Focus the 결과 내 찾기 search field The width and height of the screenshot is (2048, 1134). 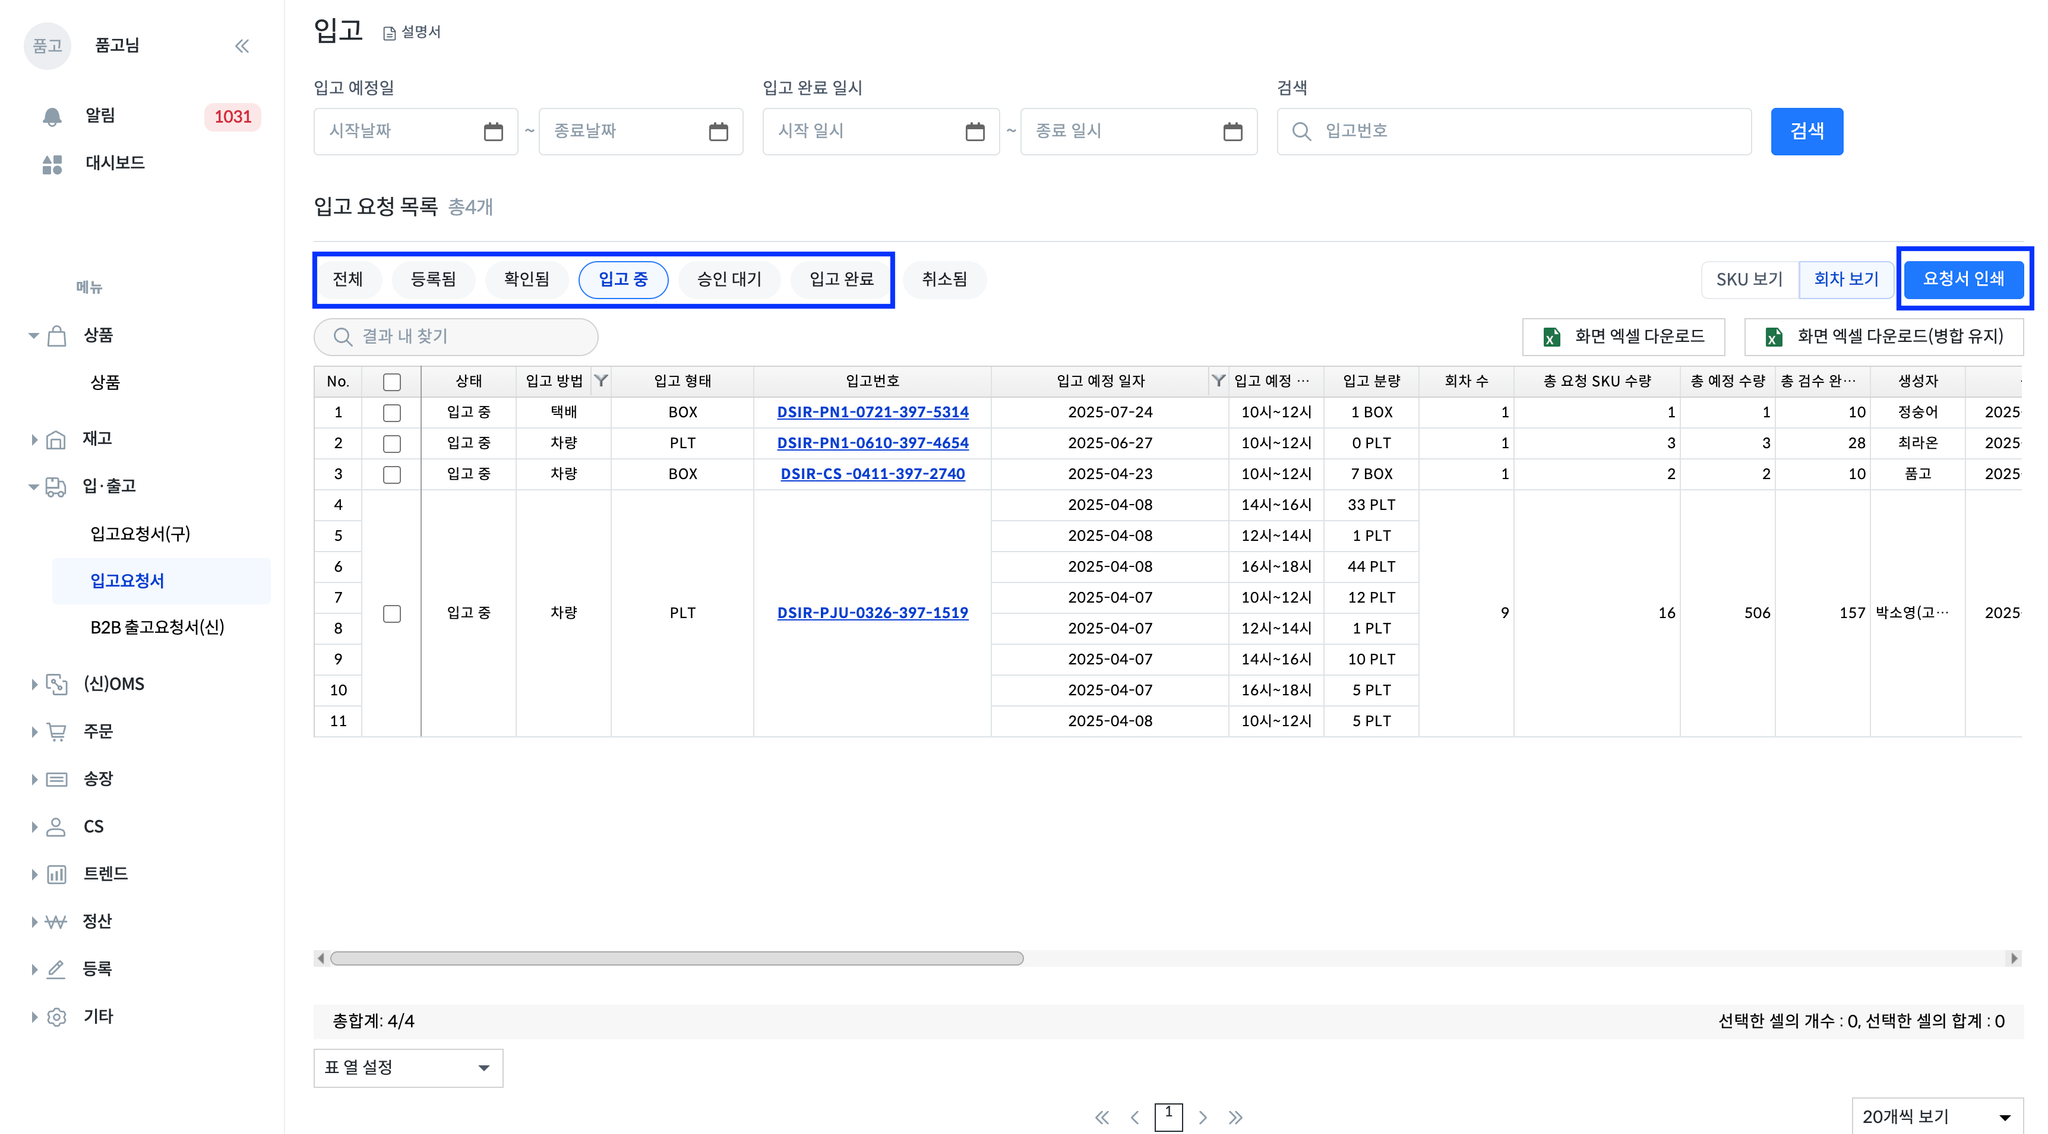(456, 337)
